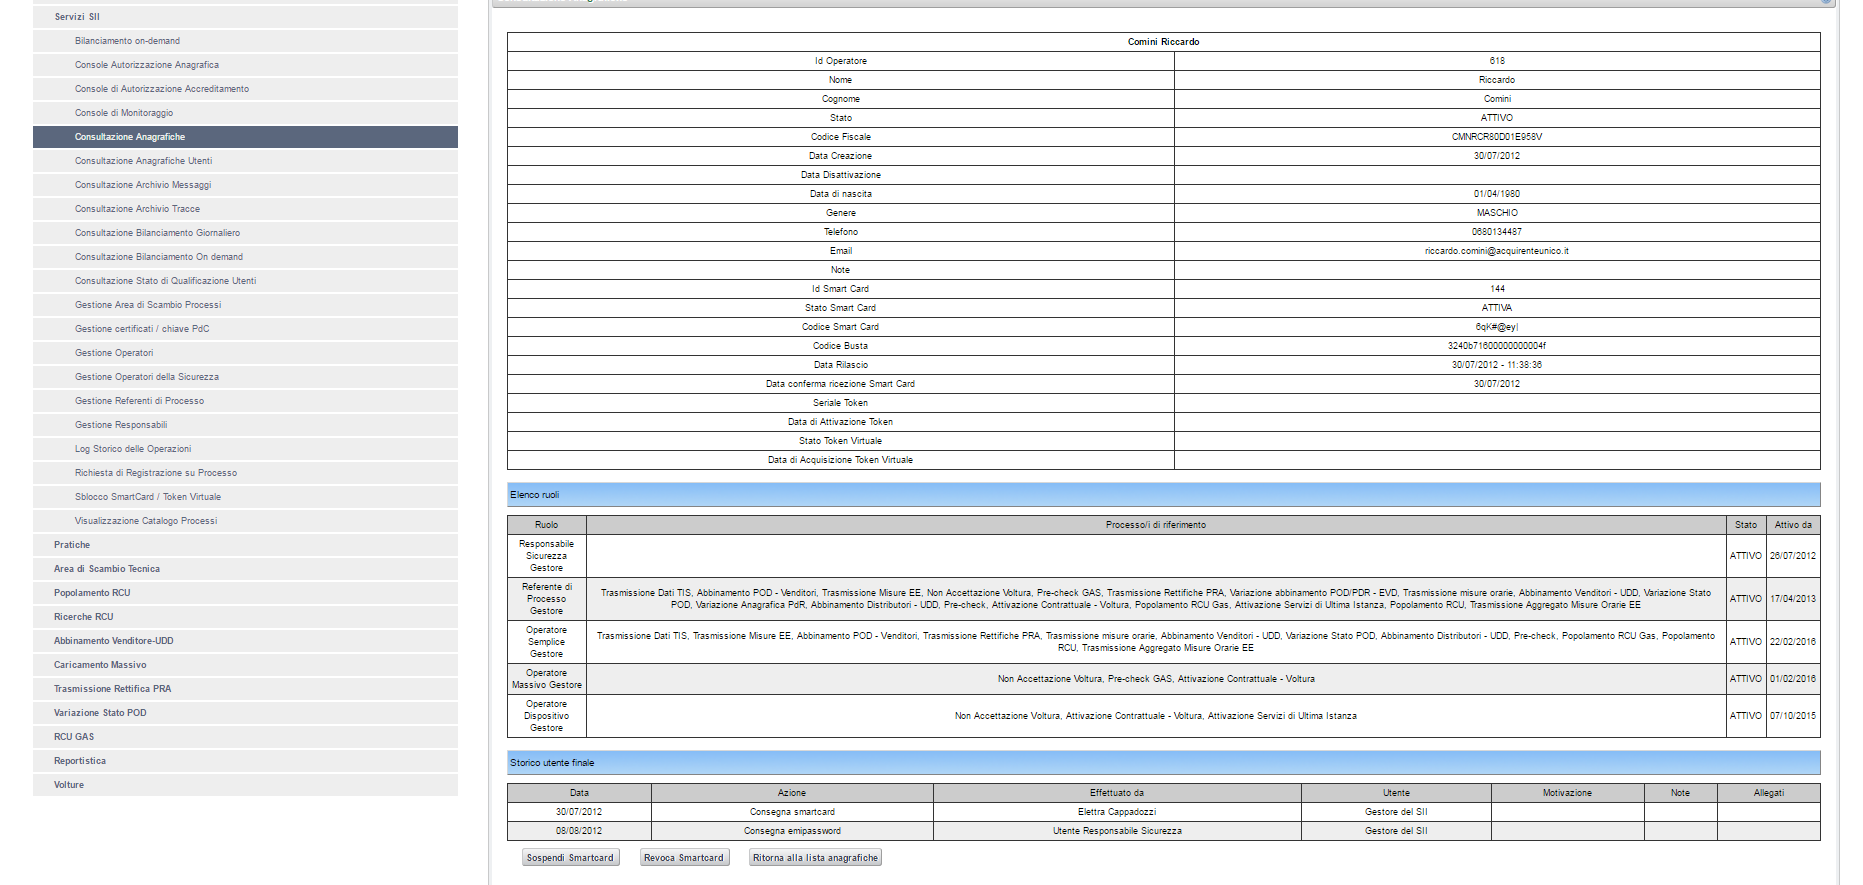Expand Variazione Stato POD section
This screenshot has width=1863, height=885.
[245, 713]
